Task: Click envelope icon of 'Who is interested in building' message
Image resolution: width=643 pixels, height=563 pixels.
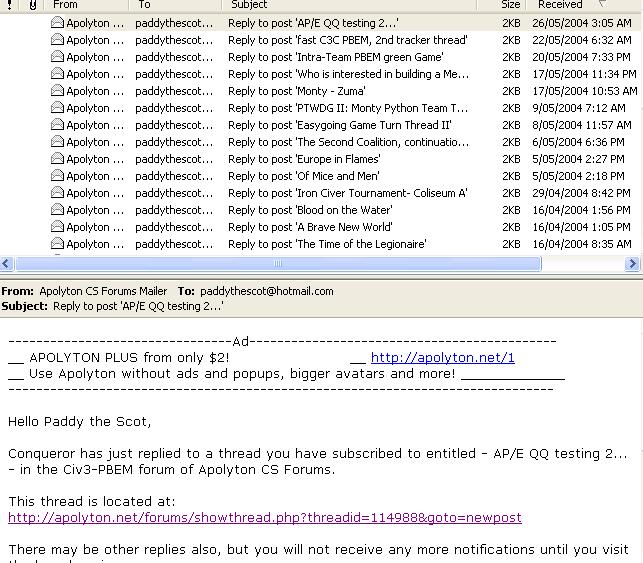Action: click(57, 74)
